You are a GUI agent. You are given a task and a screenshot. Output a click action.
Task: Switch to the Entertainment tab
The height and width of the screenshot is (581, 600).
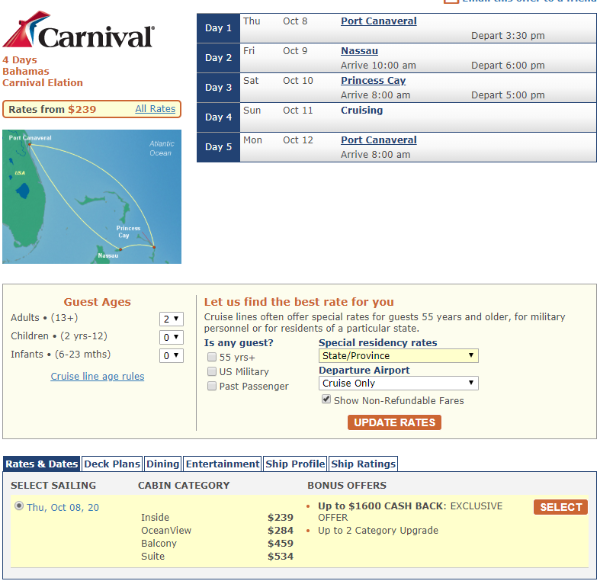click(222, 464)
